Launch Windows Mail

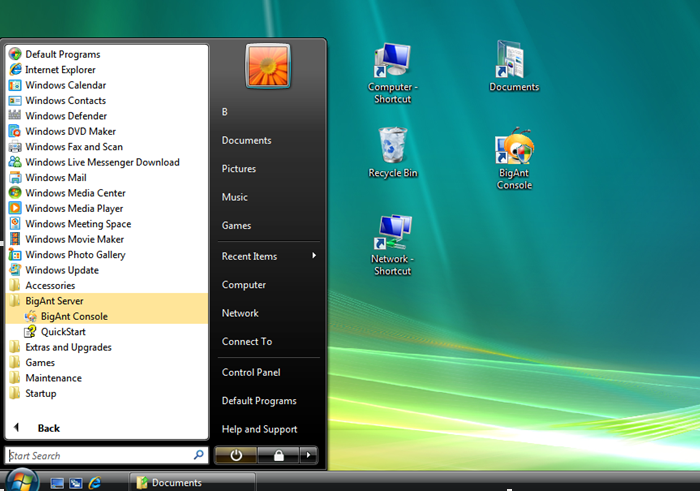coord(107,178)
